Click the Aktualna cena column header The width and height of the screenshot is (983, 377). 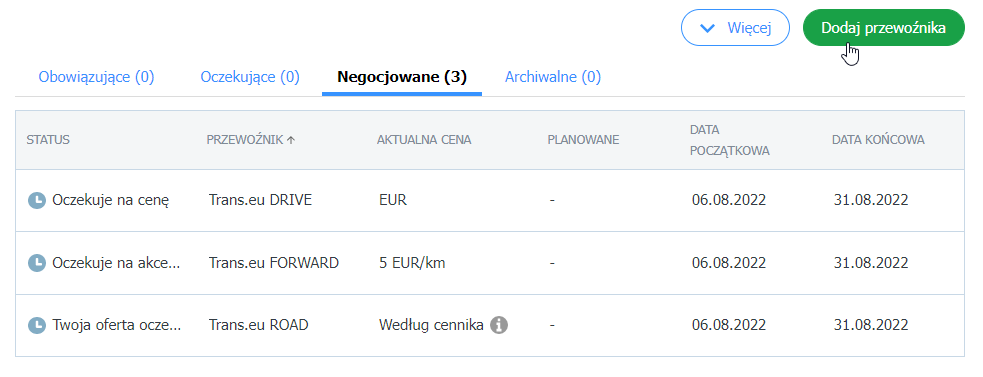click(424, 140)
